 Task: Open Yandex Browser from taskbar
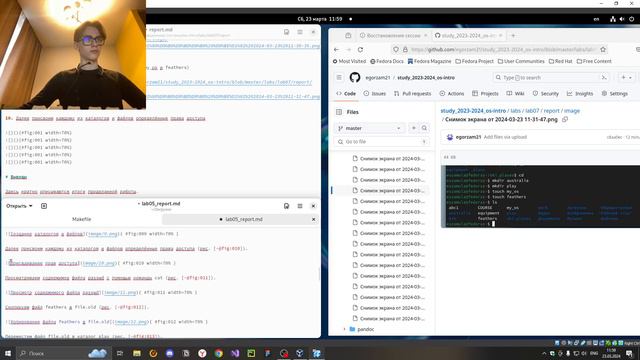pyautogui.click(x=202, y=353)
